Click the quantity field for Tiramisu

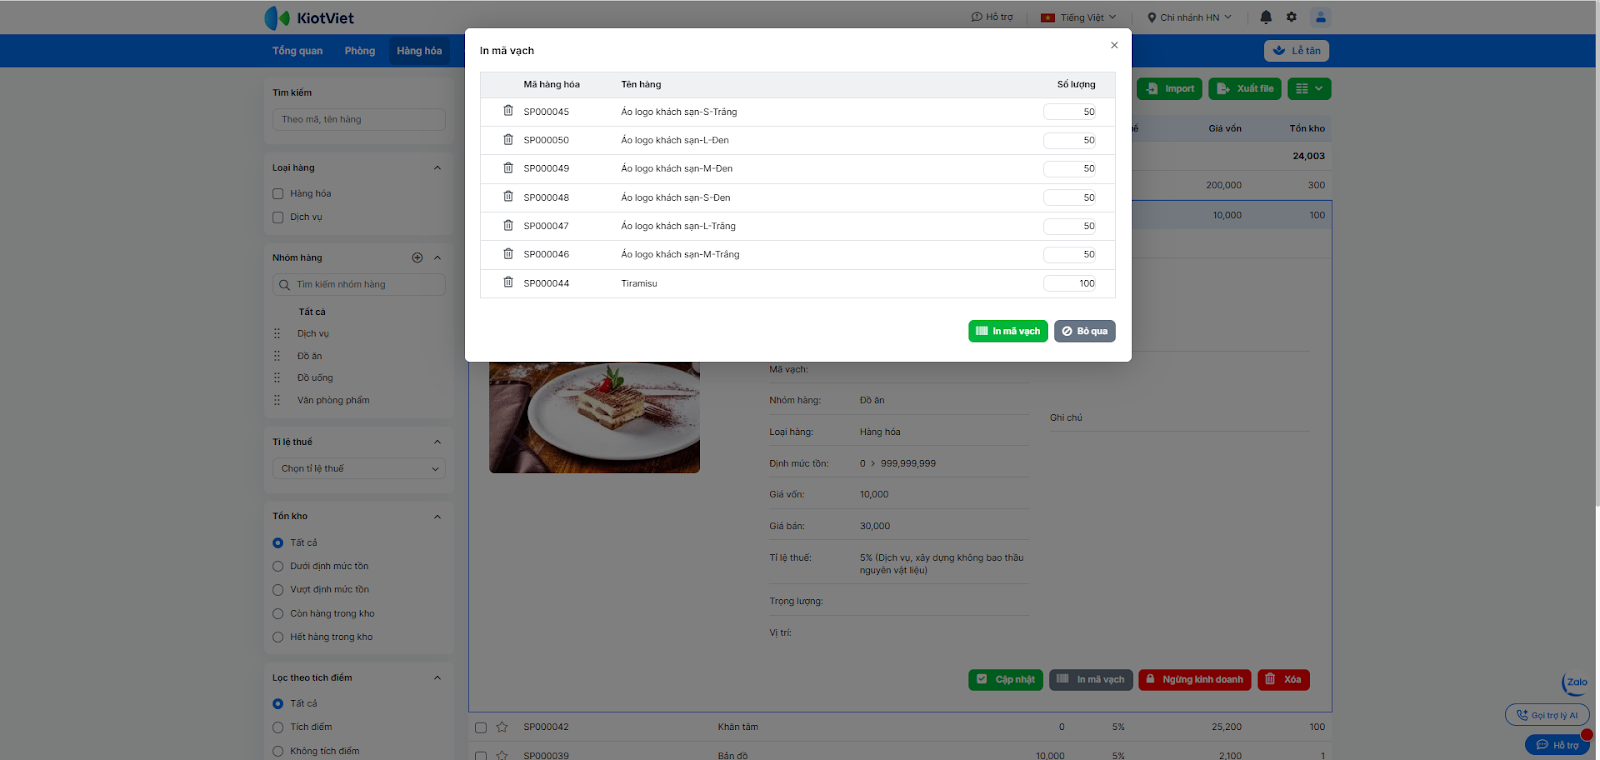[x=1070, y=283]
